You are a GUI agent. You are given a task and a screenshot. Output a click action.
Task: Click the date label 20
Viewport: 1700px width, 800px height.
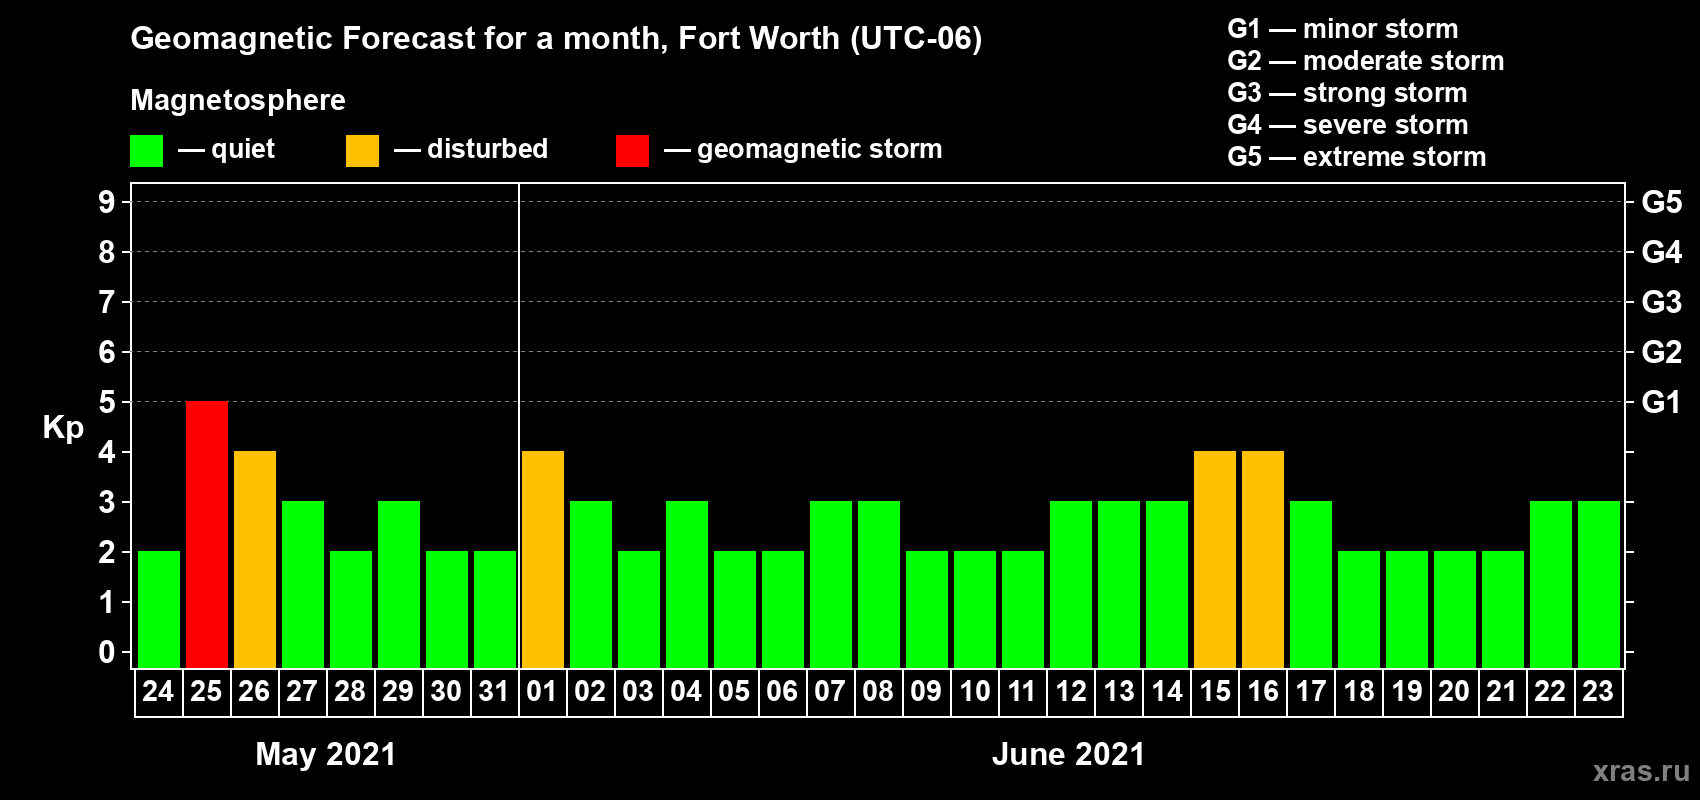tap(1454, 691)
